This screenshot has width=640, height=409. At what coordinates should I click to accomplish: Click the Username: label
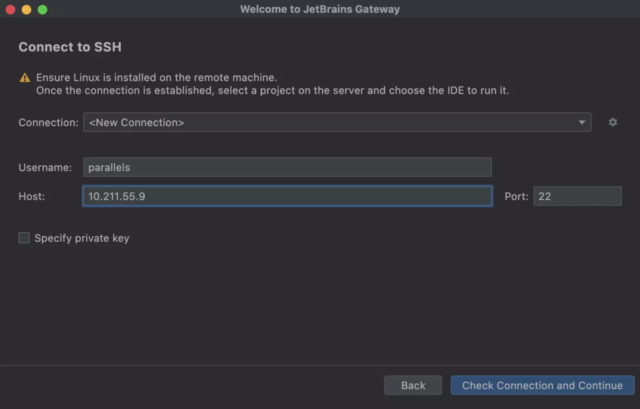[45, 167]
